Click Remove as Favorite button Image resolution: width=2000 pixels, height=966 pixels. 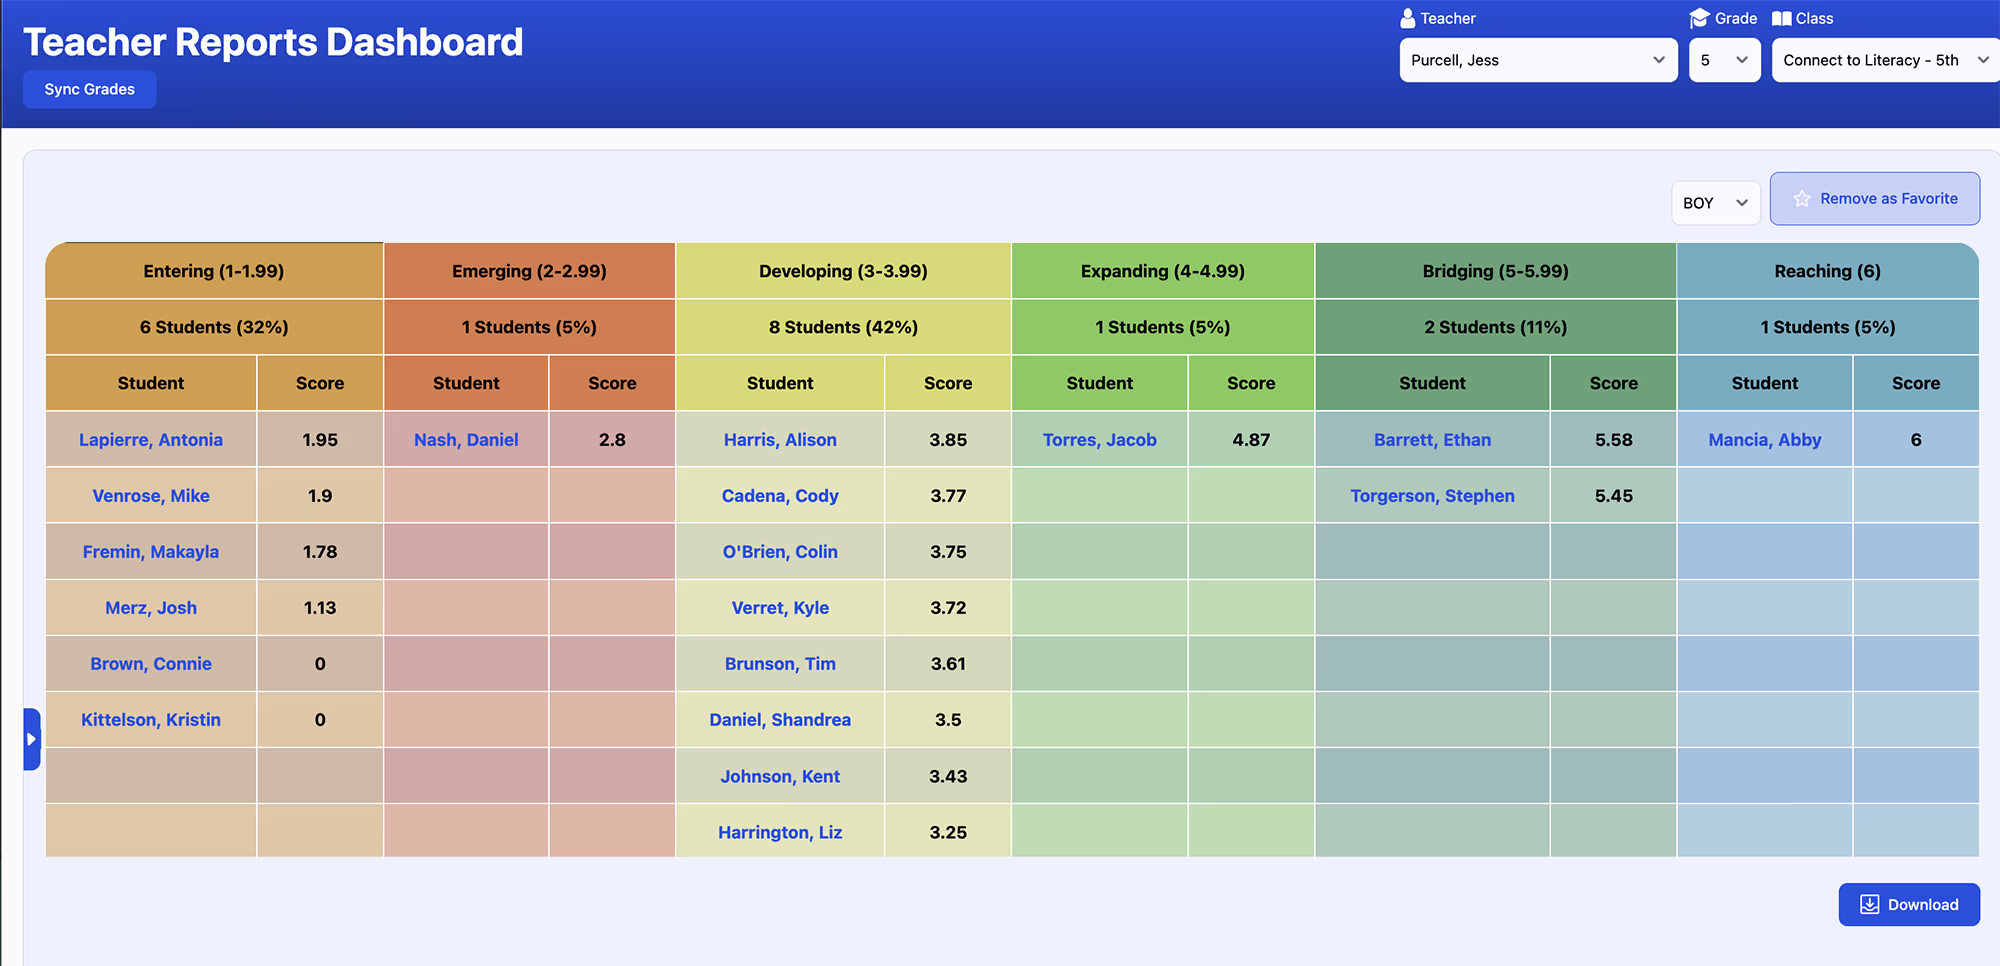(1874, 198)
